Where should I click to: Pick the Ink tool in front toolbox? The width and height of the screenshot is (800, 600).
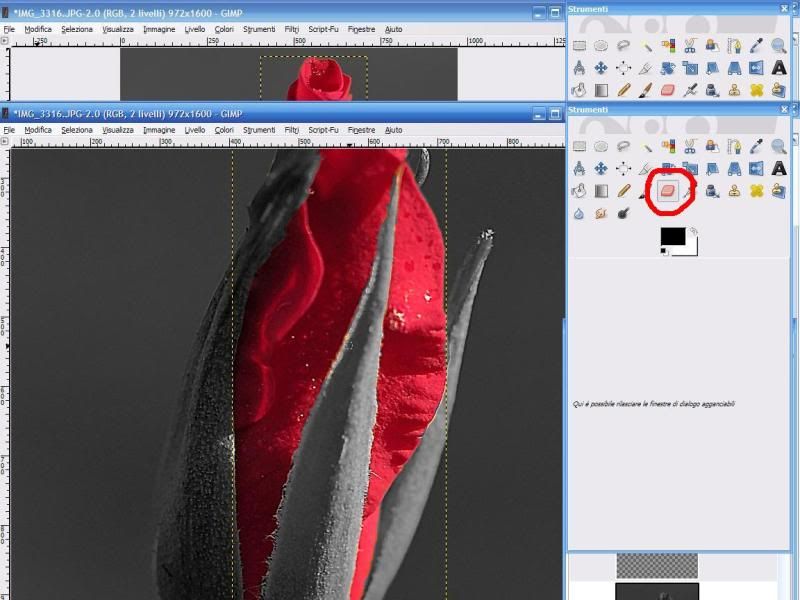click(x=712, y=191)
